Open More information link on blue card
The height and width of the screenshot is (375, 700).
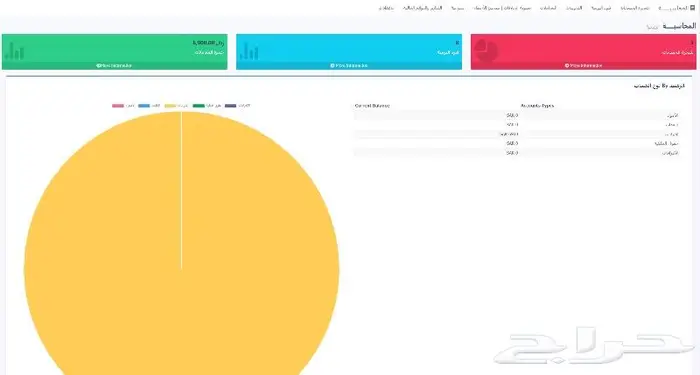(349, 66)
